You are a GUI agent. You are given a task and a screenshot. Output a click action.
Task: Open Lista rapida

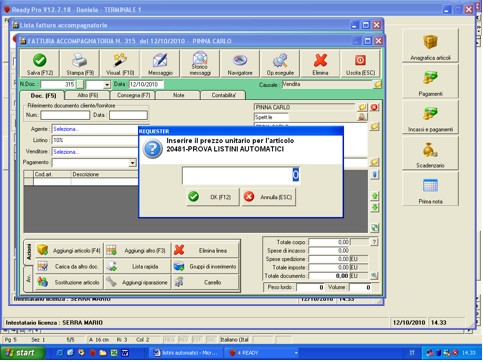137,266
